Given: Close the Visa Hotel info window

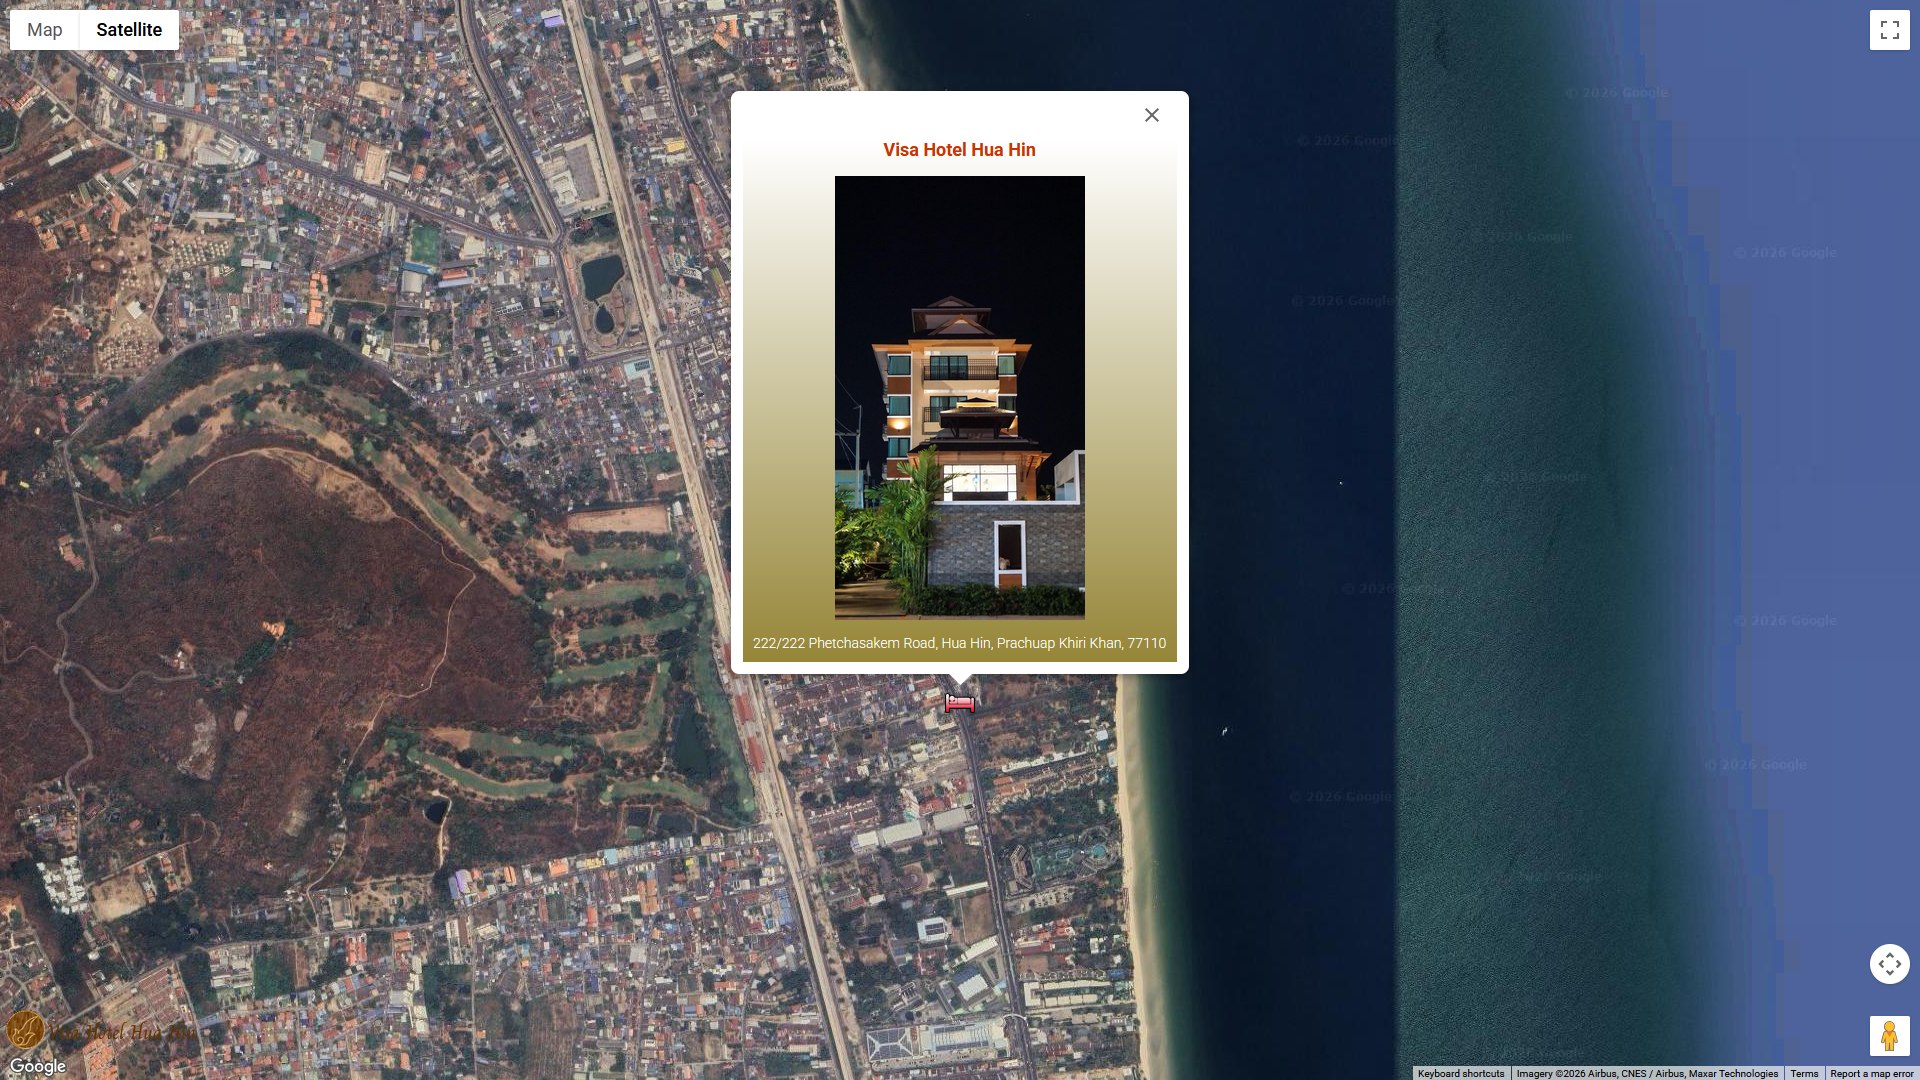Looking at the screenshot, I should coord(1152,116).
